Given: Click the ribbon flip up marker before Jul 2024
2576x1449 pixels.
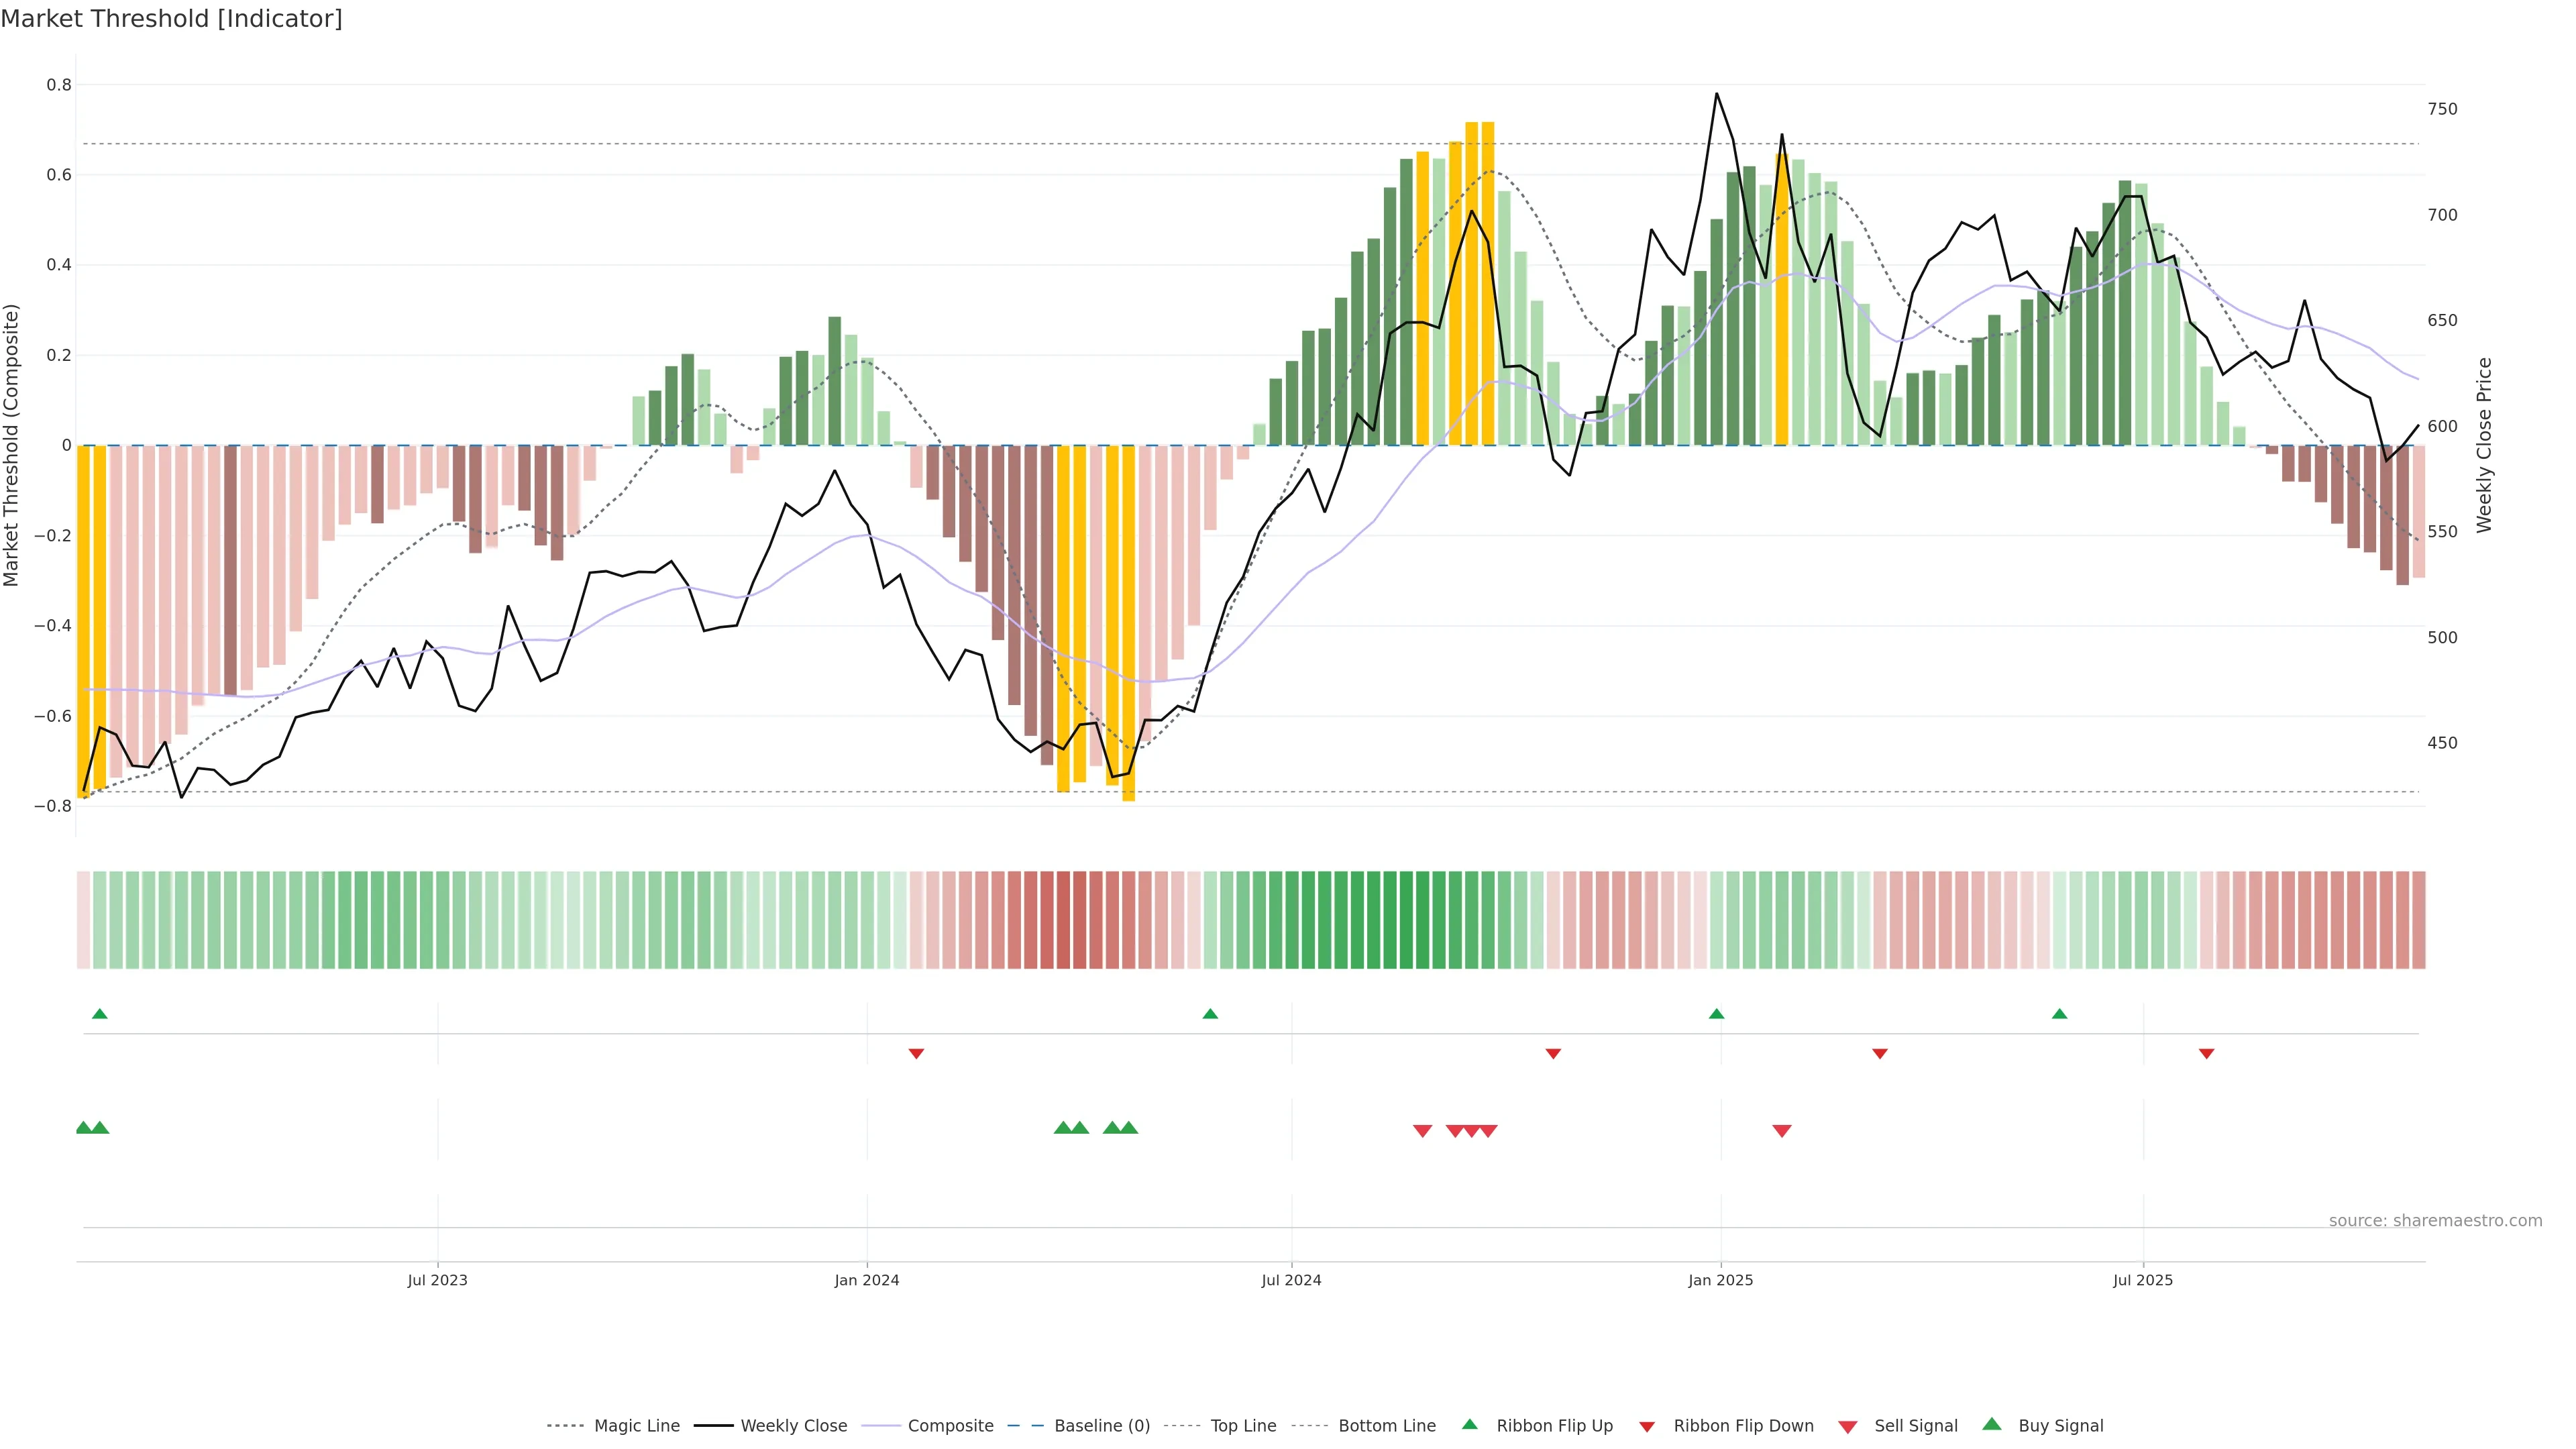Looking at the screenshot, I should coord(1210,1014).
